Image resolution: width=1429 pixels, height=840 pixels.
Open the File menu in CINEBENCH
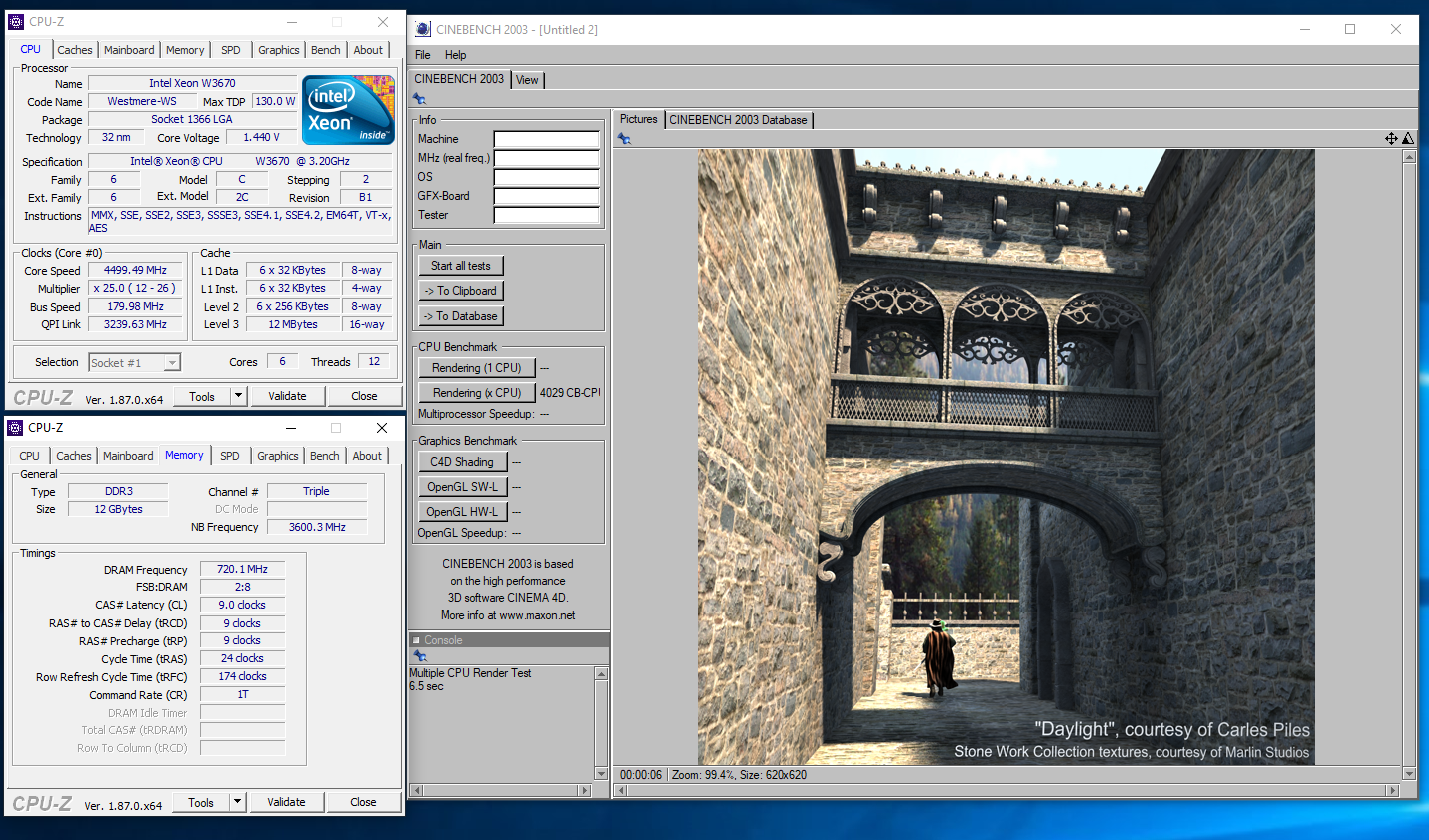pos(423,55)
